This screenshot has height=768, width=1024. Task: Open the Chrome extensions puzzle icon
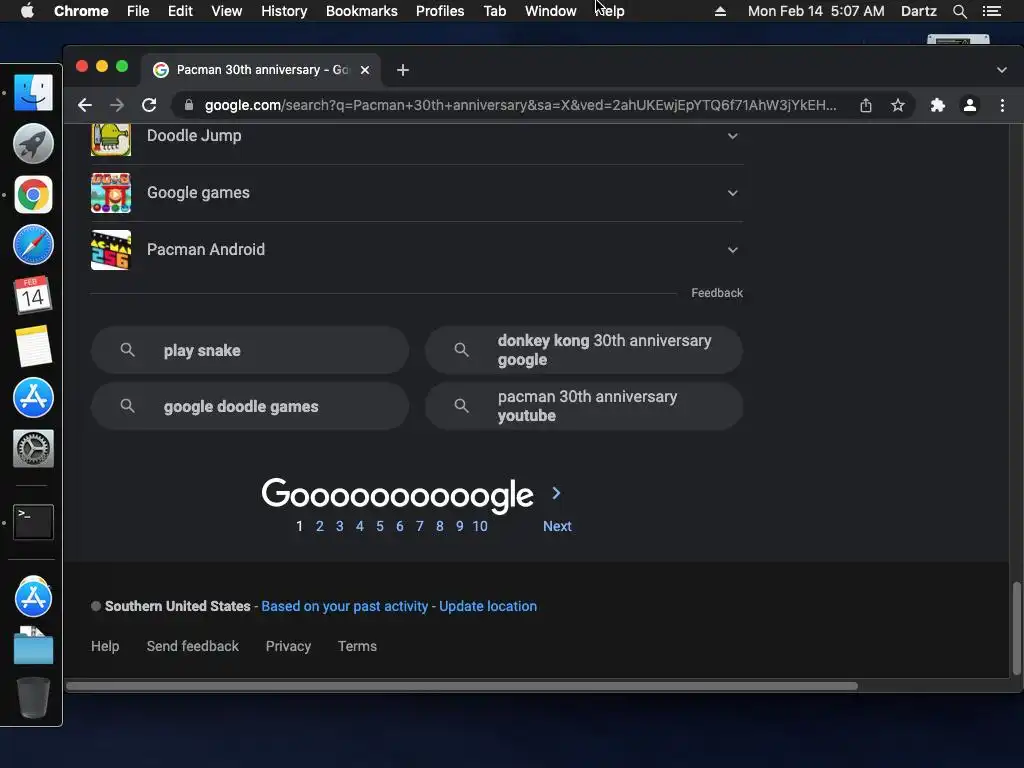(938, 105)
